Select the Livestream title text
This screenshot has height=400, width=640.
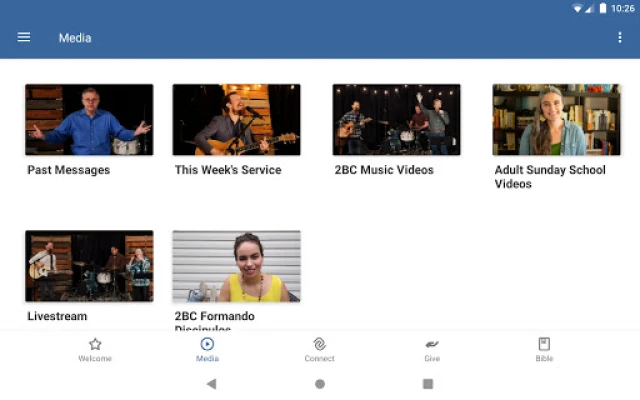tap(57, 316)
